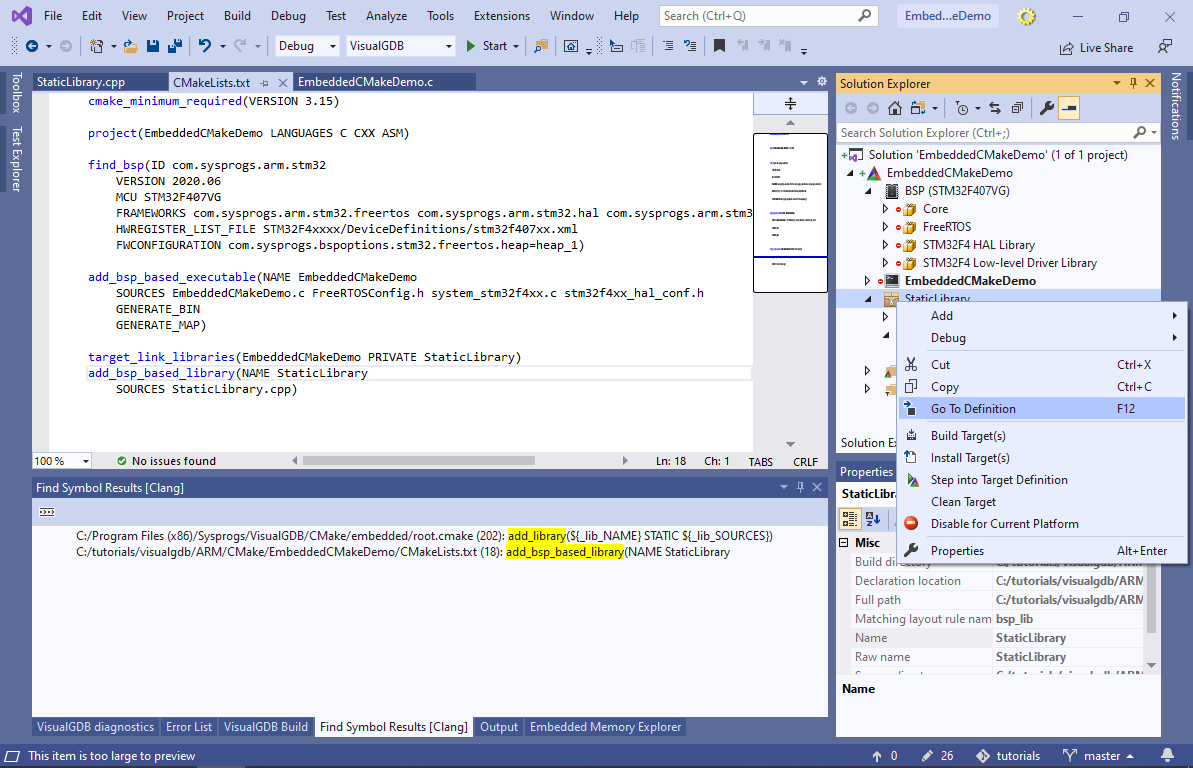Click the Search (Ctrl+Q) box
Image resolution: width=1193 pixels, height=768 pixels.
(768, 16)
